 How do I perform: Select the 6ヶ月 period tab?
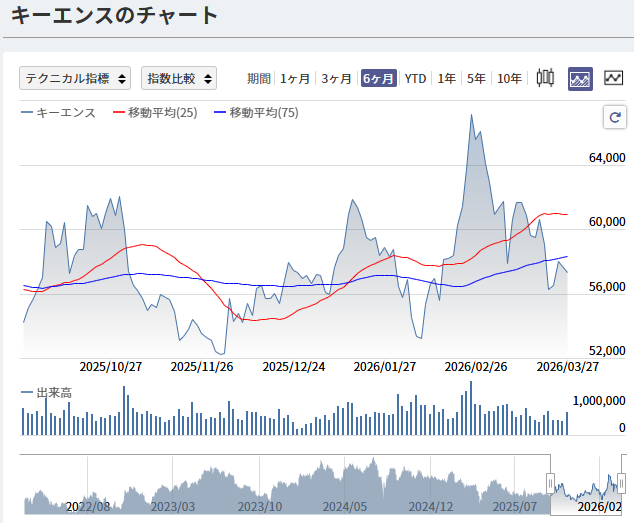pos(378,78)
